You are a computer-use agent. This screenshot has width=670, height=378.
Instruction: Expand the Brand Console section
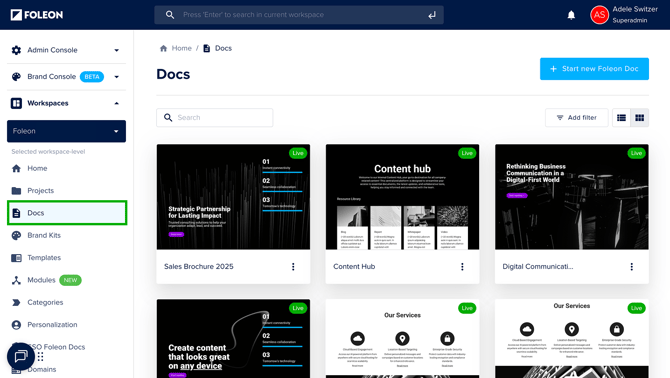pyautogui.click(x=117, y=77)
